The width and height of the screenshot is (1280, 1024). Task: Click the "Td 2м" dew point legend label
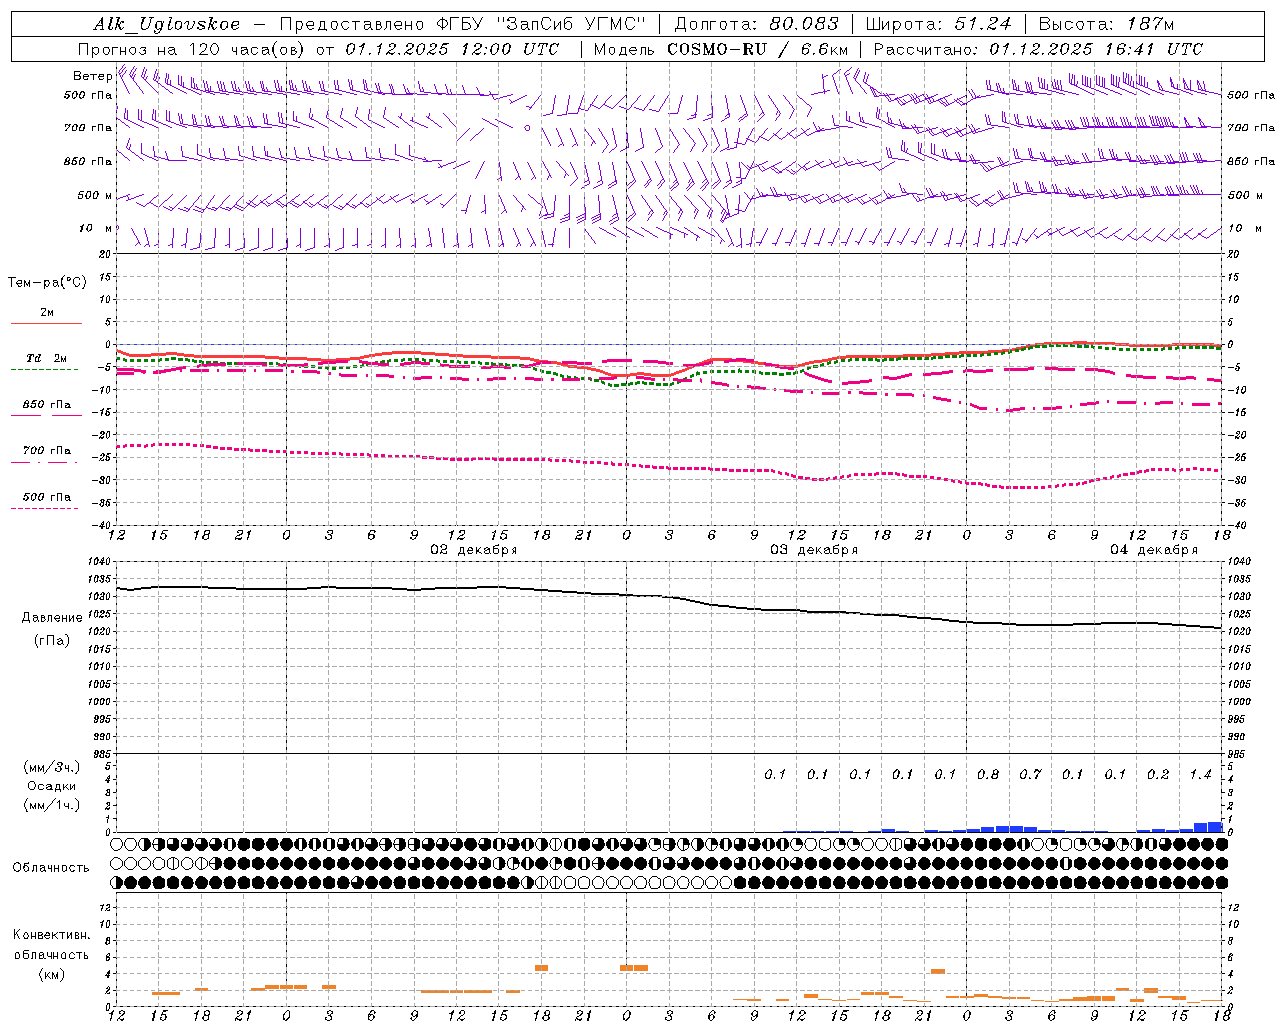(46, 358)
